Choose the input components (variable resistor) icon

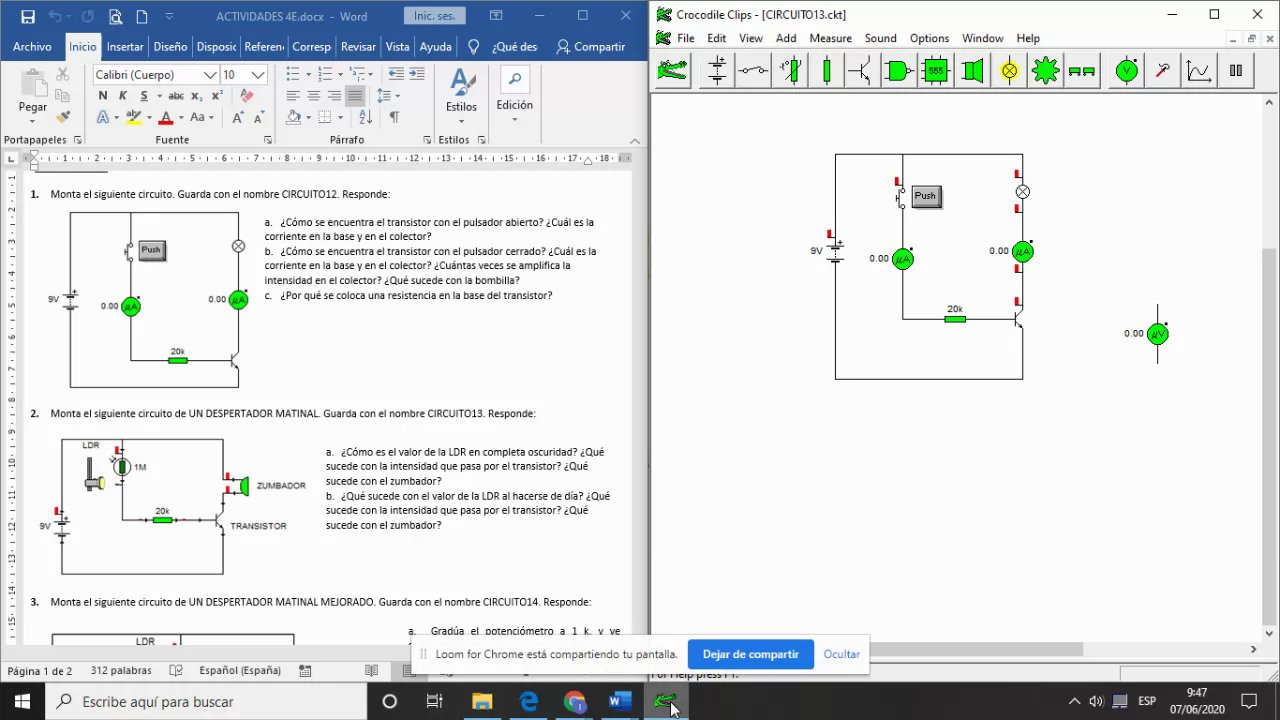coord(790,71)
